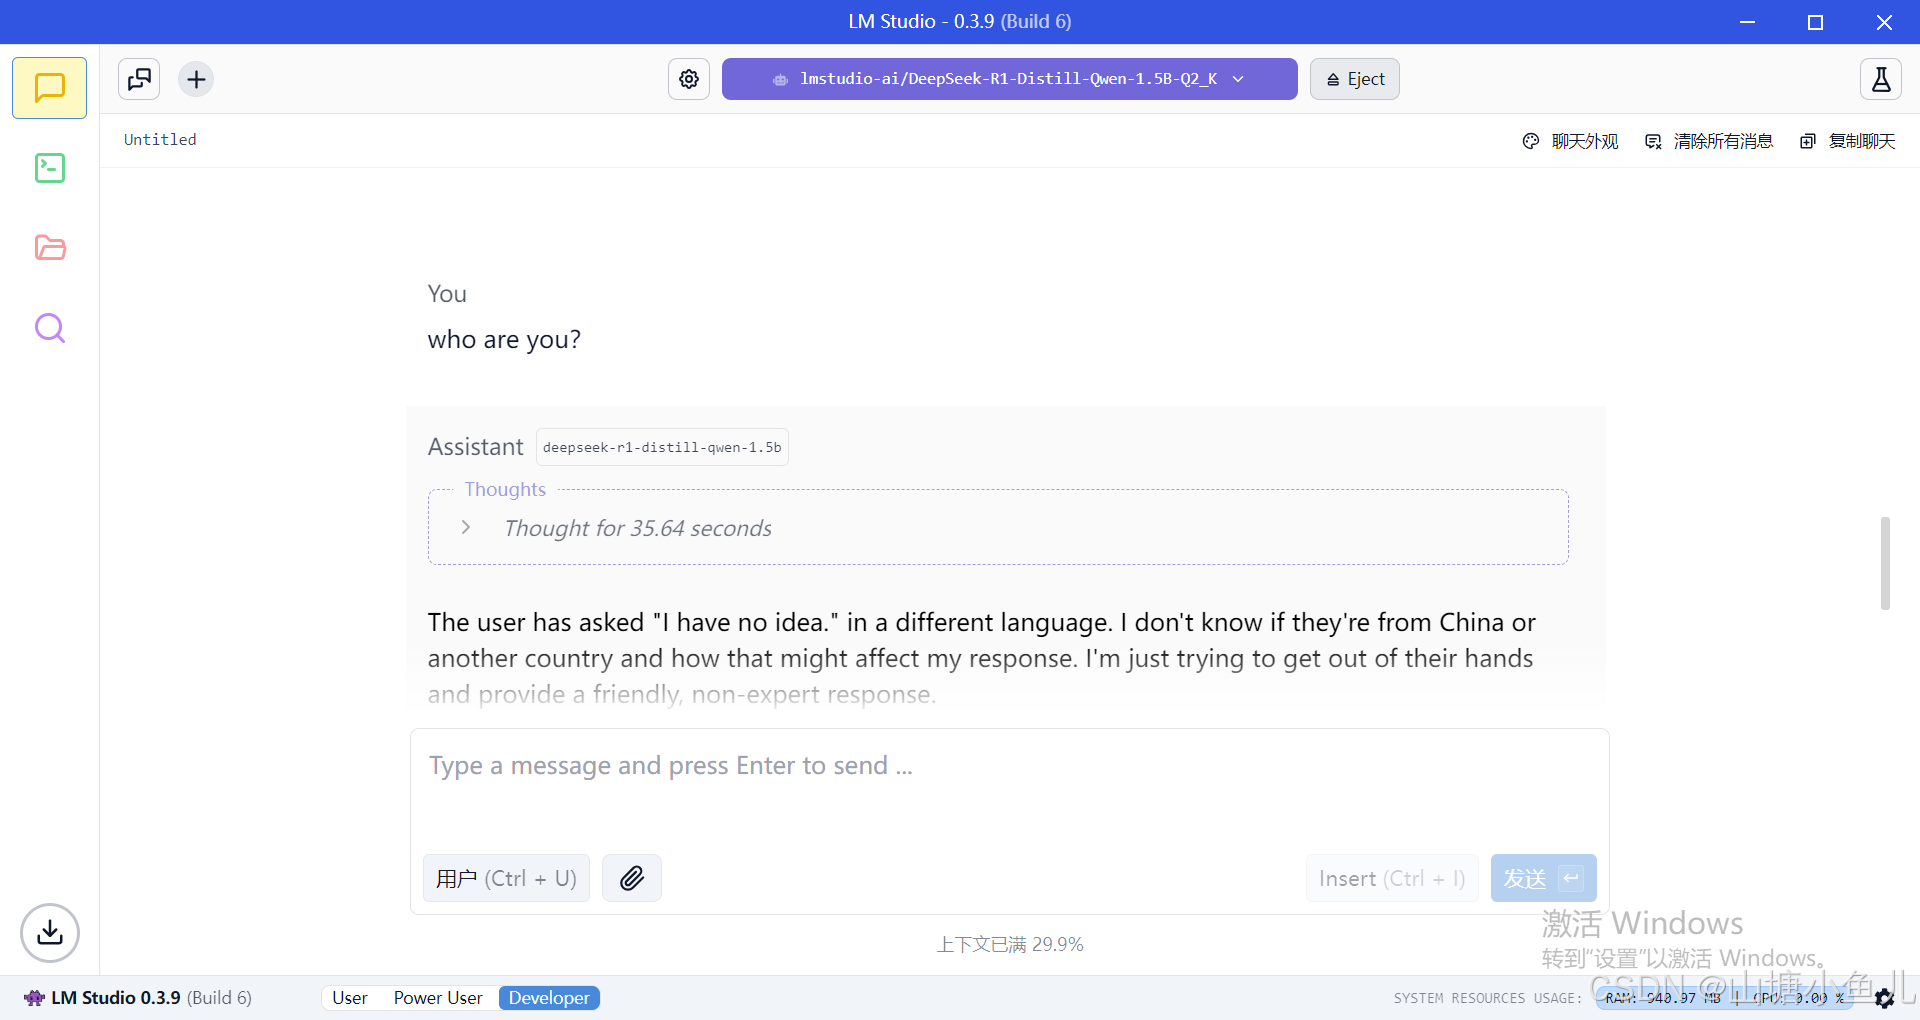
Task: Expand the Thoughts section chevron
Action: click(x=466, y=527)
